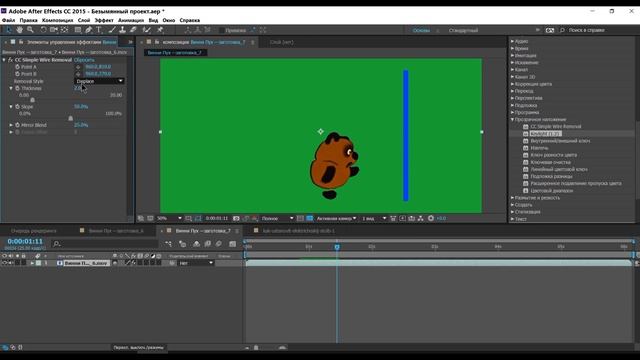
Task: Open the 1 вид layout dropdown
Action: point(374,218)
